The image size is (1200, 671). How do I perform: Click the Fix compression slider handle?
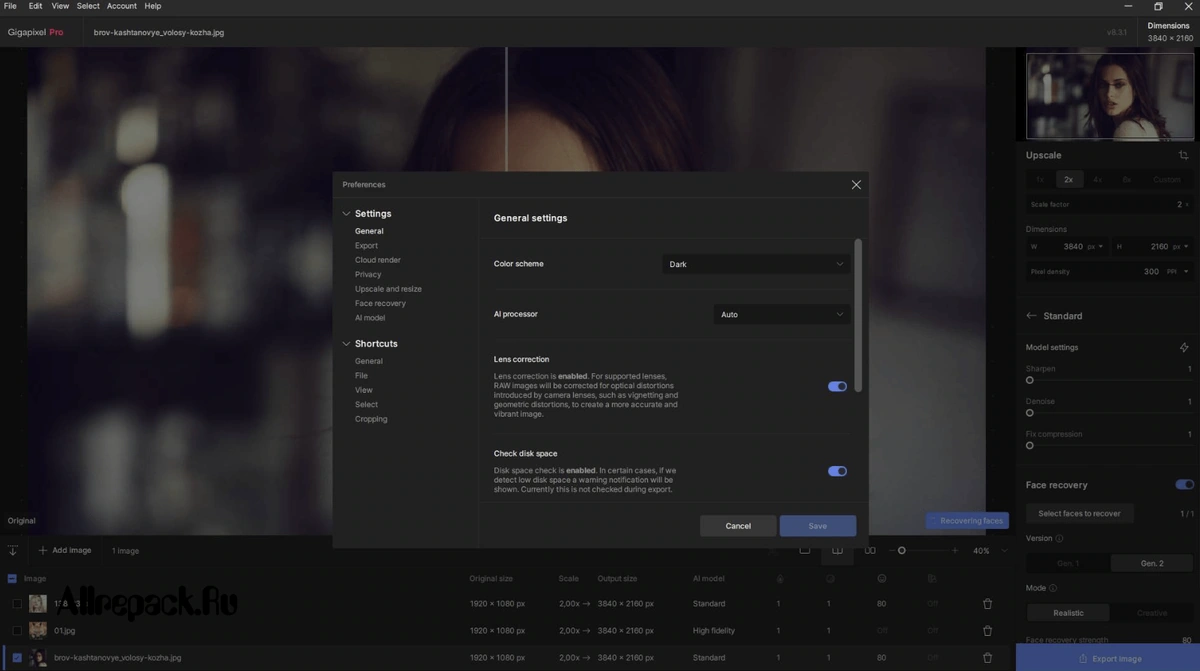(x=1030, y=446)
